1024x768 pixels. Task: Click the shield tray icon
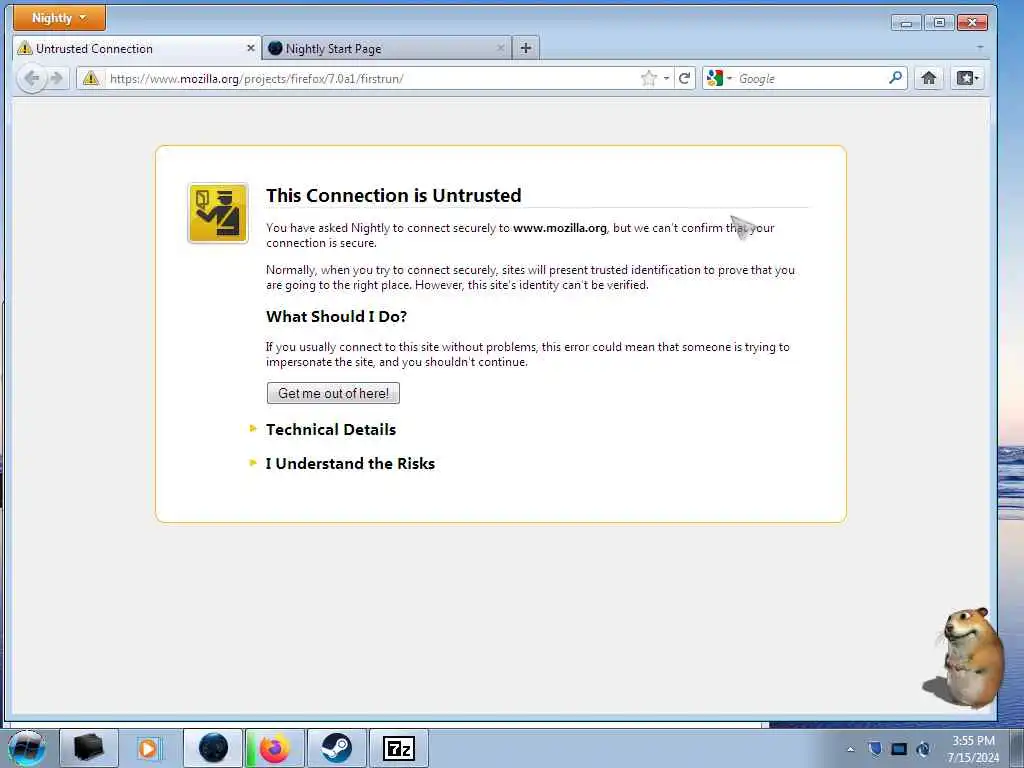pyautogui.click(x=875, y=748)
